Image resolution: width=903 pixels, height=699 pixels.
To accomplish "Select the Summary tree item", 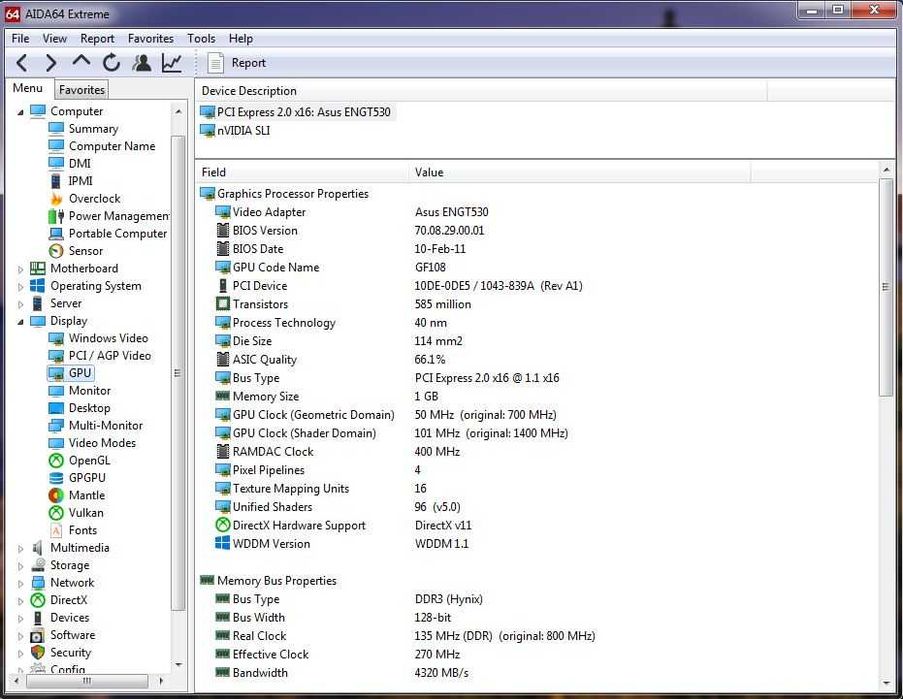I will tap(93, 129).
